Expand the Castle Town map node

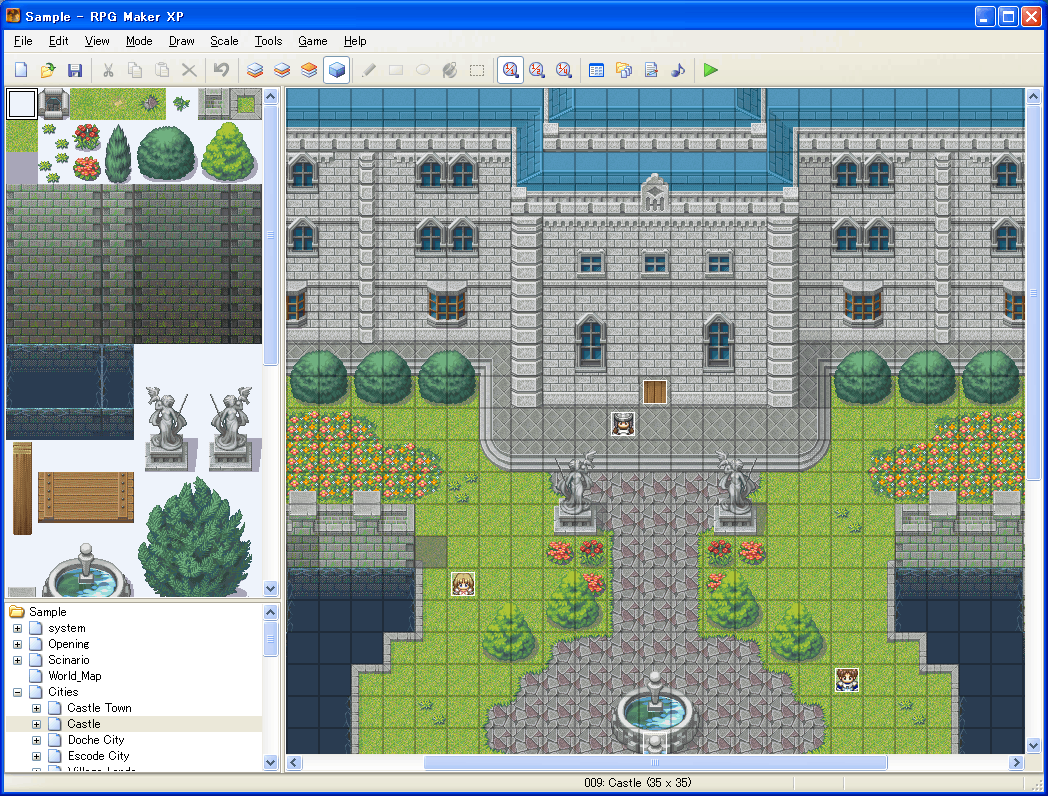point(36,708)
